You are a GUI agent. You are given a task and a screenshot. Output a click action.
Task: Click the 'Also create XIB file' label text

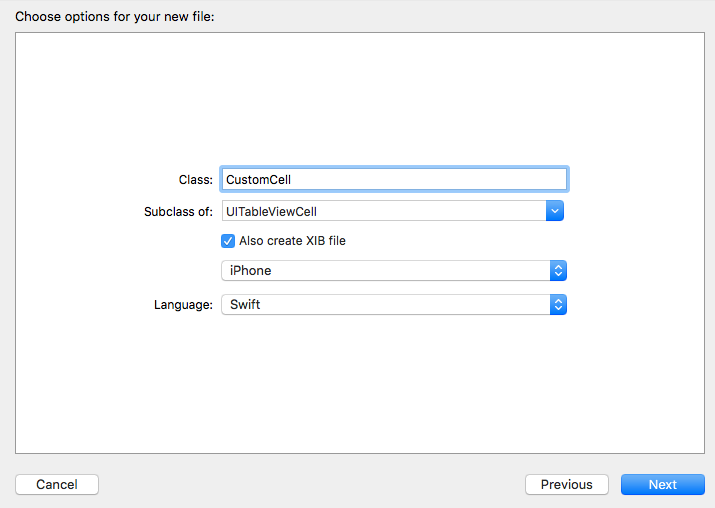click(x=292, y=241)
